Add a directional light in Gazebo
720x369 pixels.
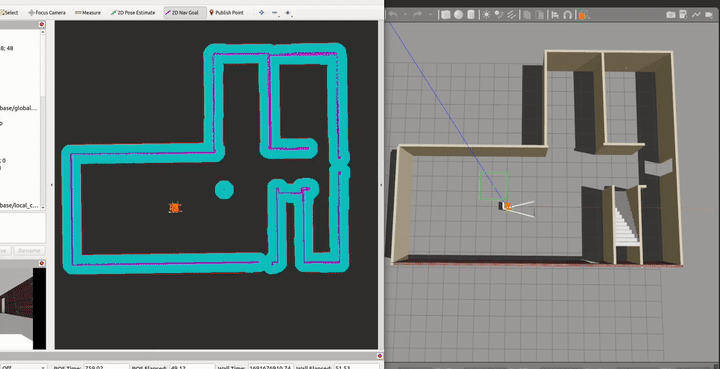pyautogui.click(x=512, y=15)
